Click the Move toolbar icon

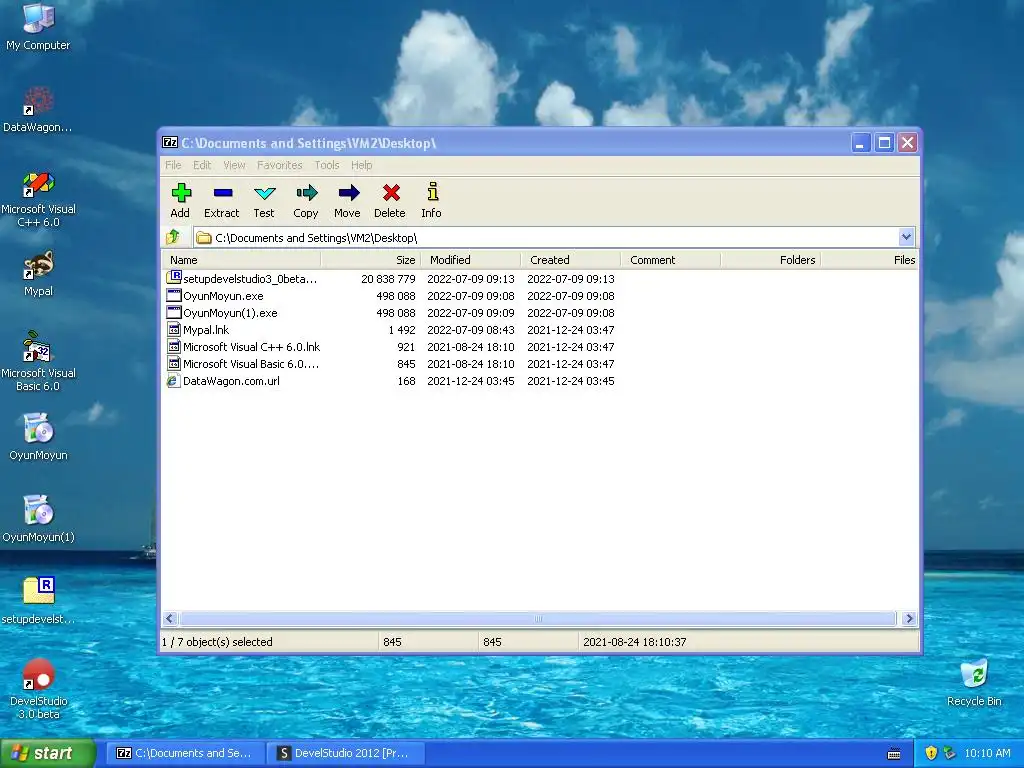pyautogui.click(x=348, y=193)
